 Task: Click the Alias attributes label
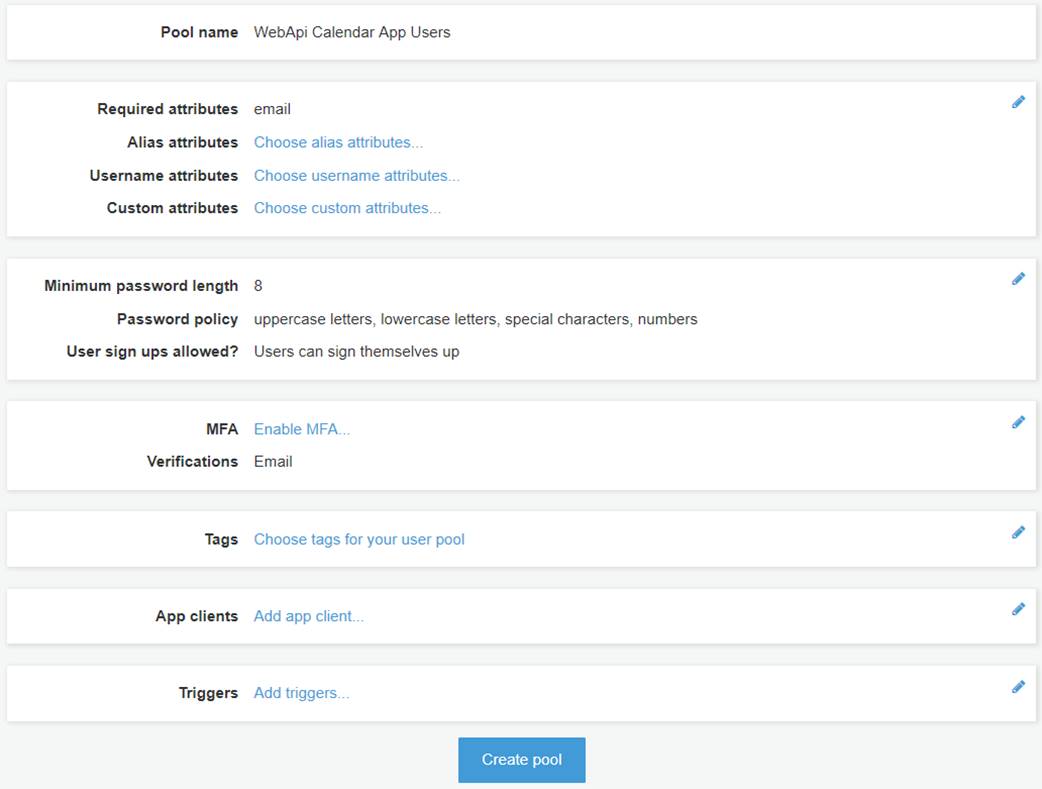[x=183, y=142]
